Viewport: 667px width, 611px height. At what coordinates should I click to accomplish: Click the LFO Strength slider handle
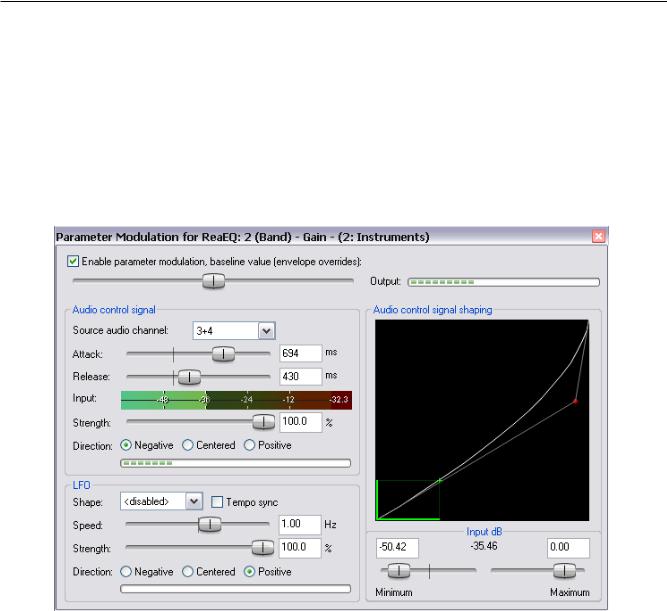(x=262, y=548)
